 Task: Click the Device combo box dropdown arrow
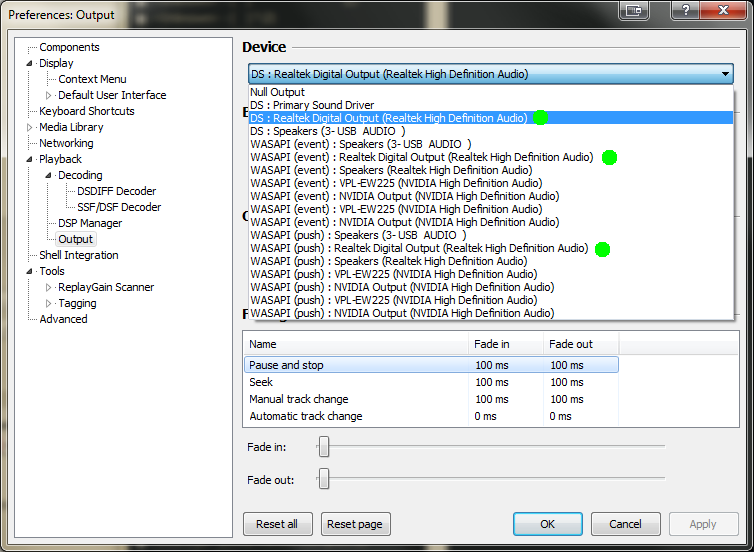[725, 74]
